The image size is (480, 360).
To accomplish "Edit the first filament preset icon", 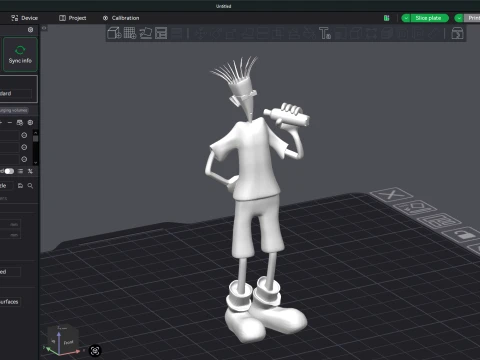I will pos(24,135).
